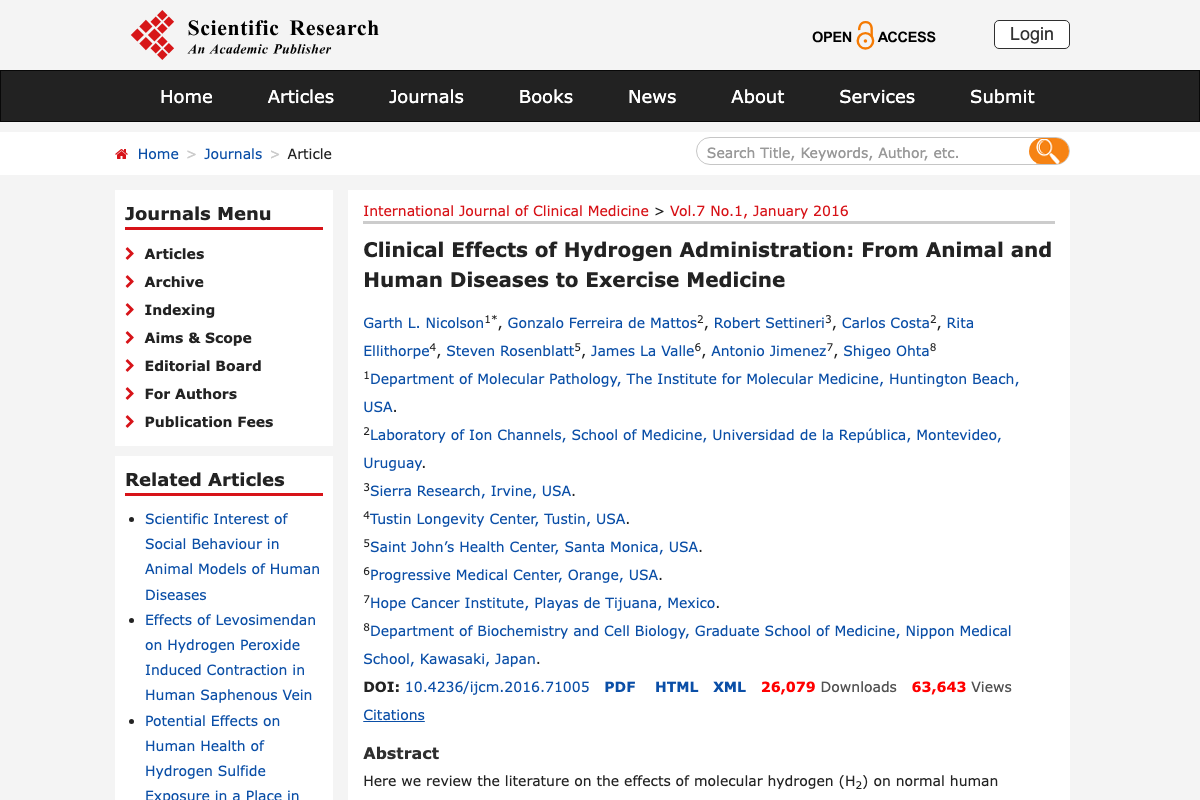Select the journal name International Journal of Clinical Medicine

(505, 211)
